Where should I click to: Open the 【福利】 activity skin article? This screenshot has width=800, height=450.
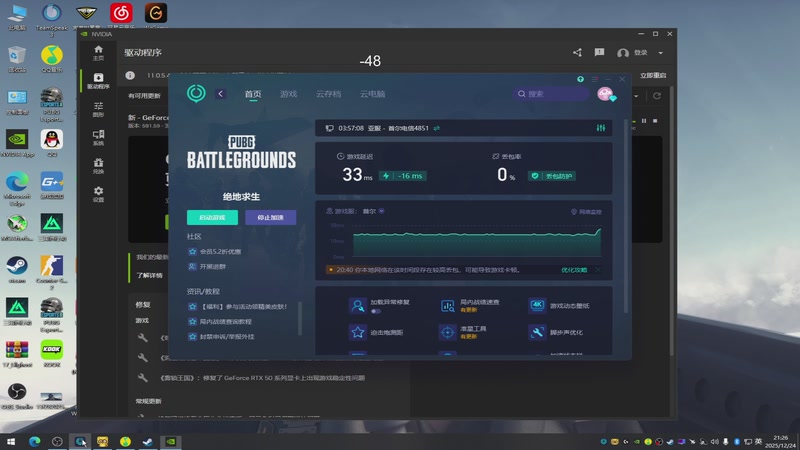pos(238,307)
